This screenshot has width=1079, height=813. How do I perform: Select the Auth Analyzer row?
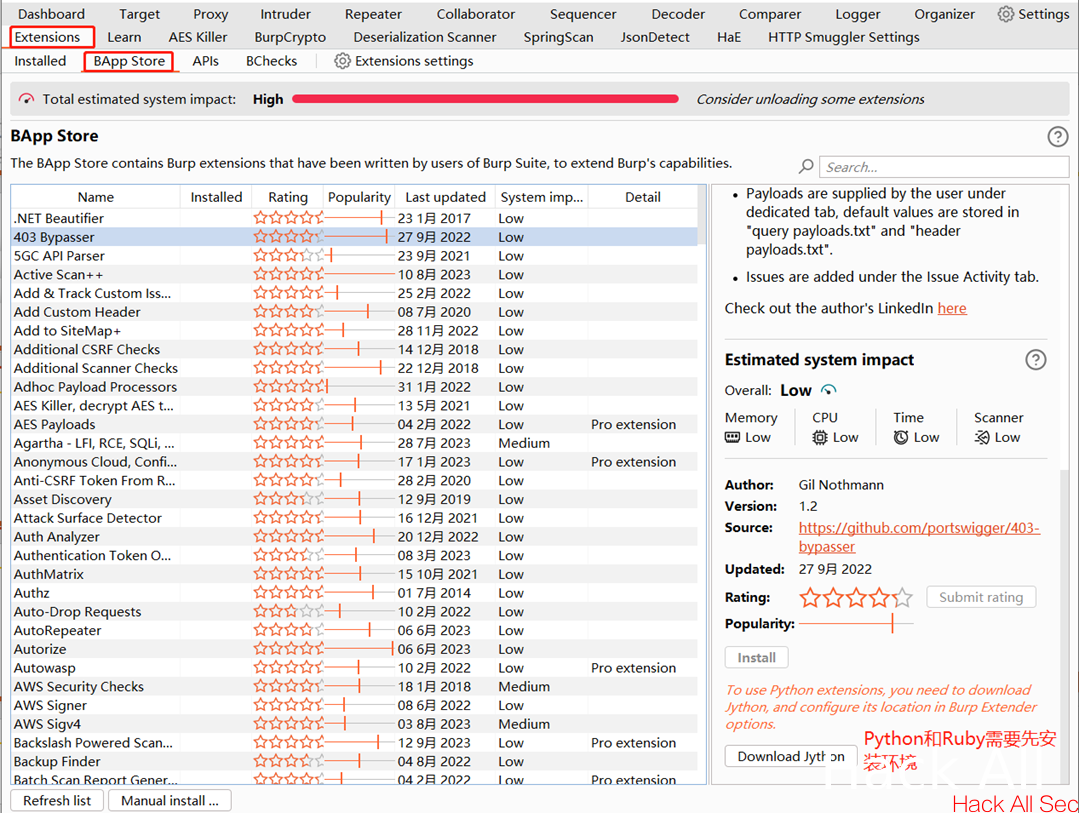click(354, 536)
